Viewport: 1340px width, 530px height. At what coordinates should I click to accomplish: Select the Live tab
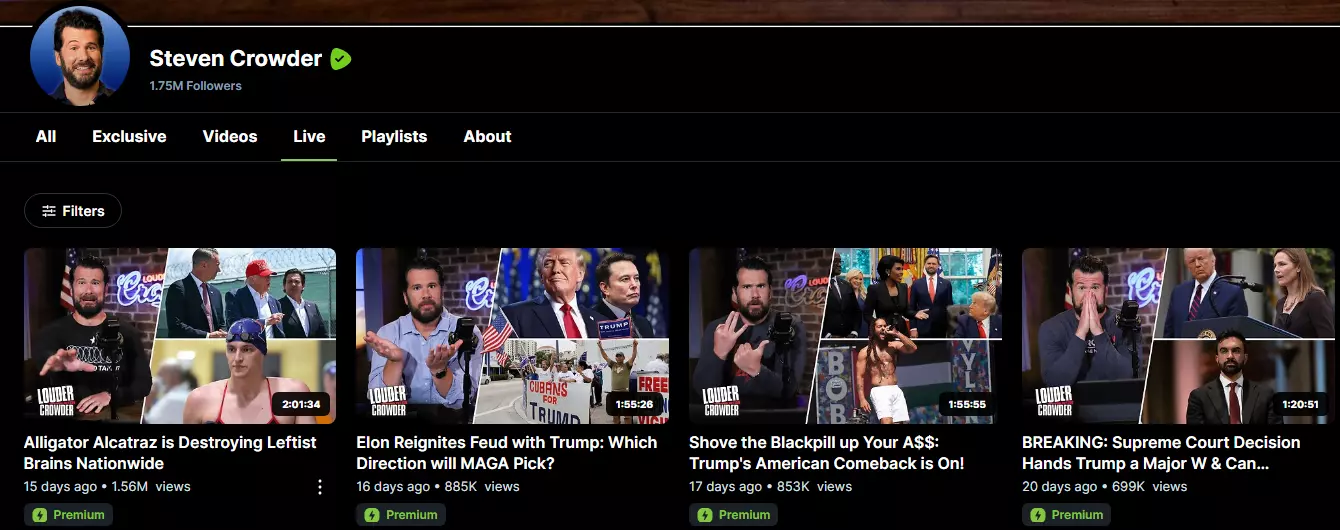tap(309, 137)
